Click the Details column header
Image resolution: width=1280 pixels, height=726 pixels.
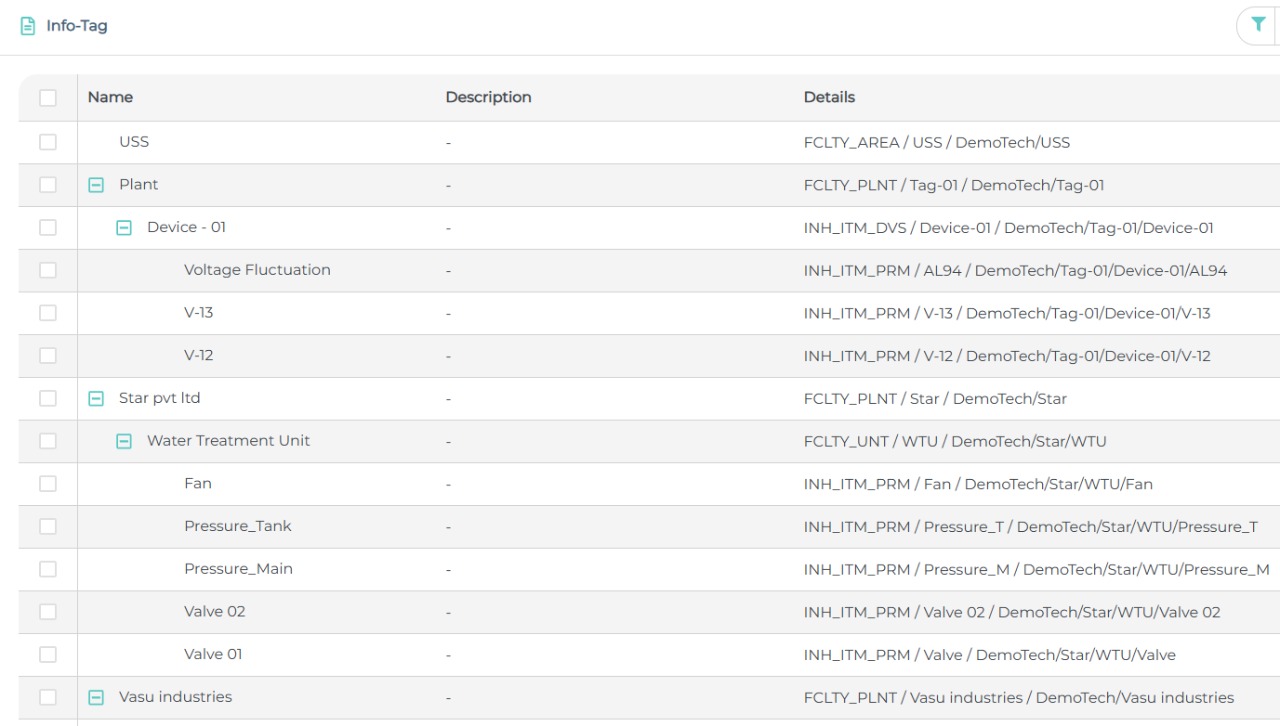(x=829, y=97)
